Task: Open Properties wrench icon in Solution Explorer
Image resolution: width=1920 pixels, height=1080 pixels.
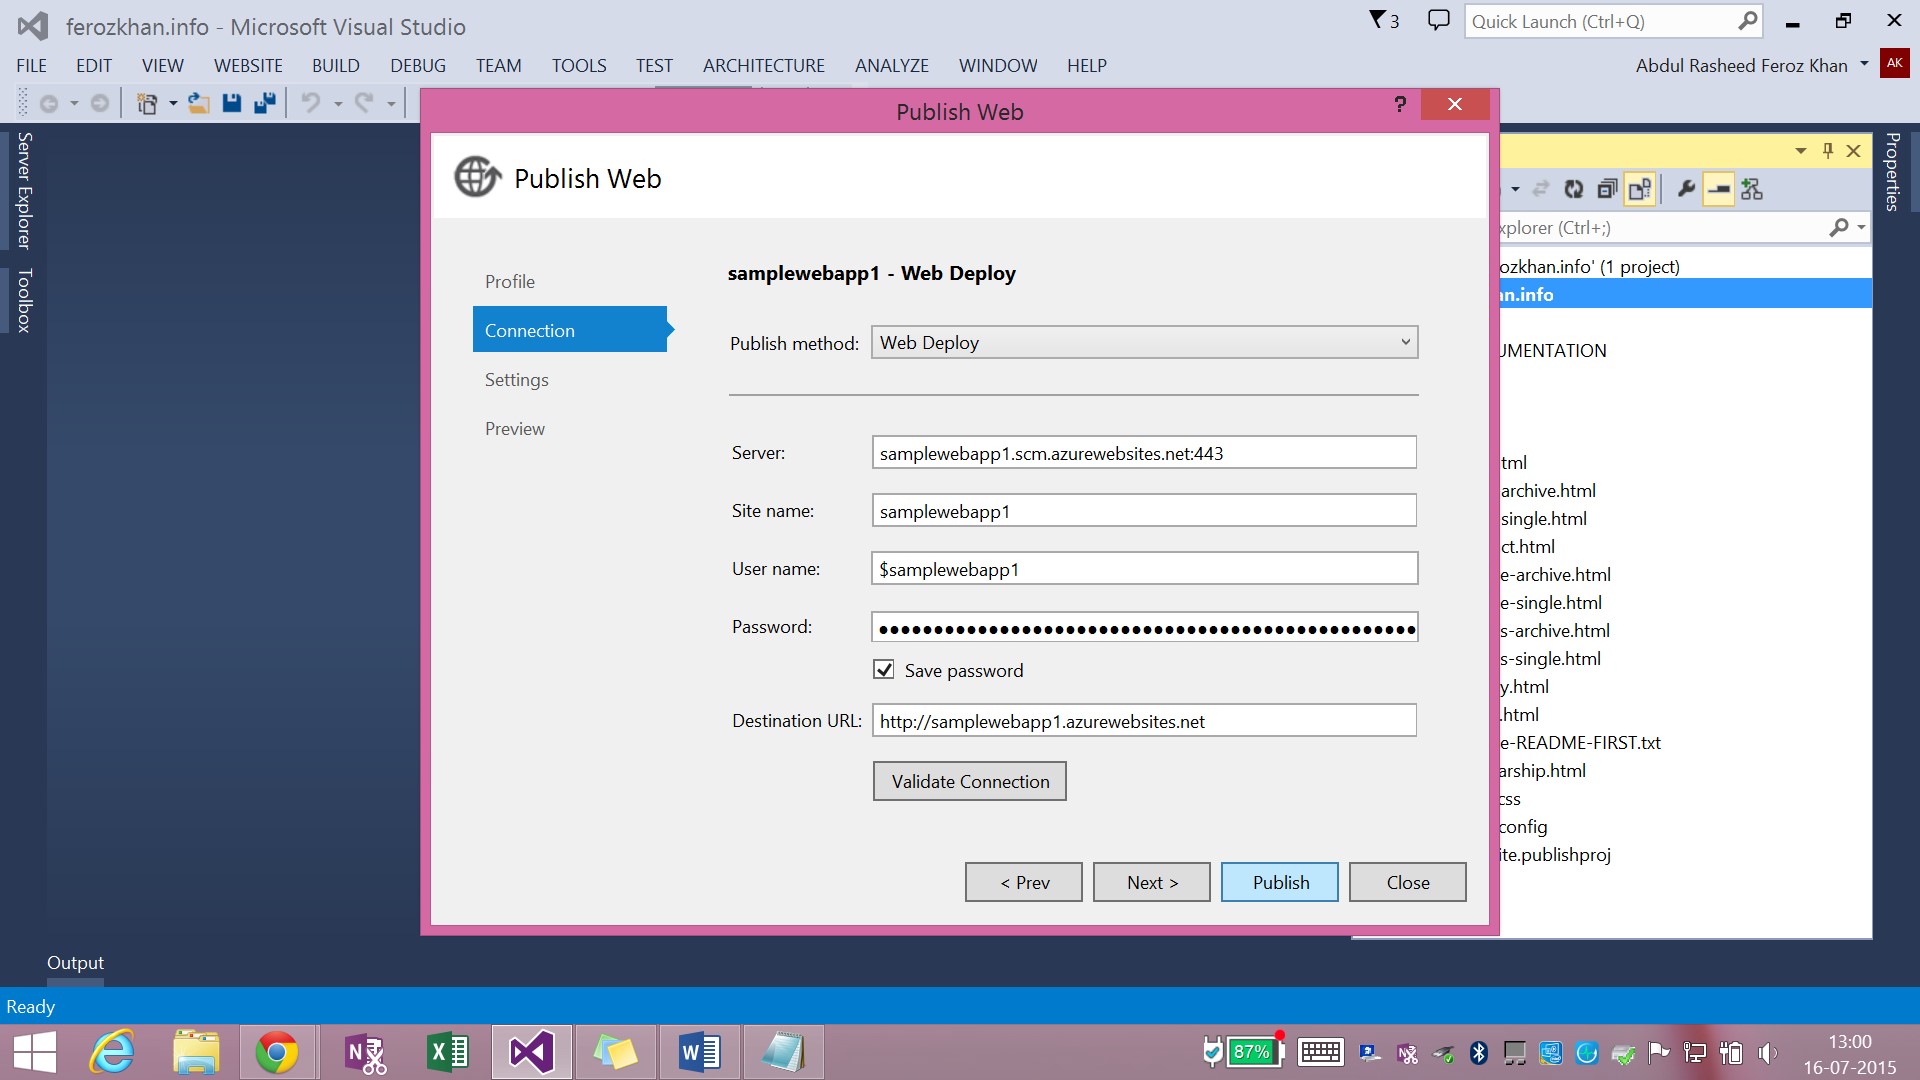Action: pos(1686,189)
